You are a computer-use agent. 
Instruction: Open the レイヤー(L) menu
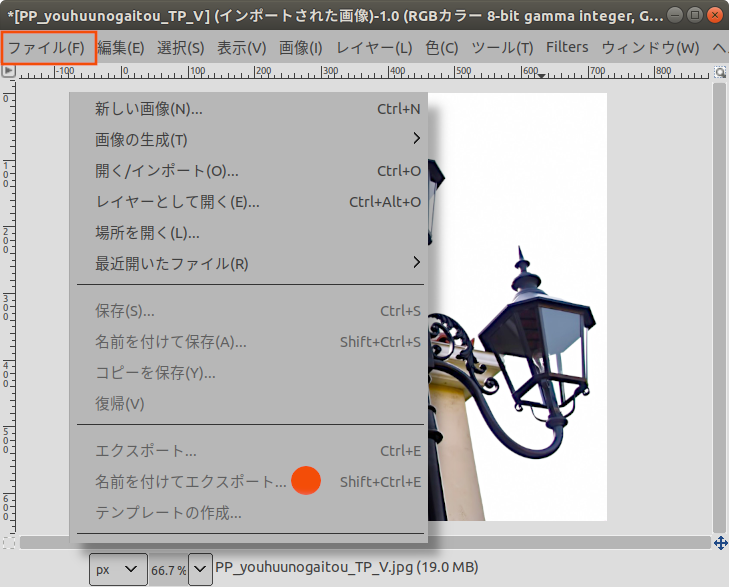point(374,47)
